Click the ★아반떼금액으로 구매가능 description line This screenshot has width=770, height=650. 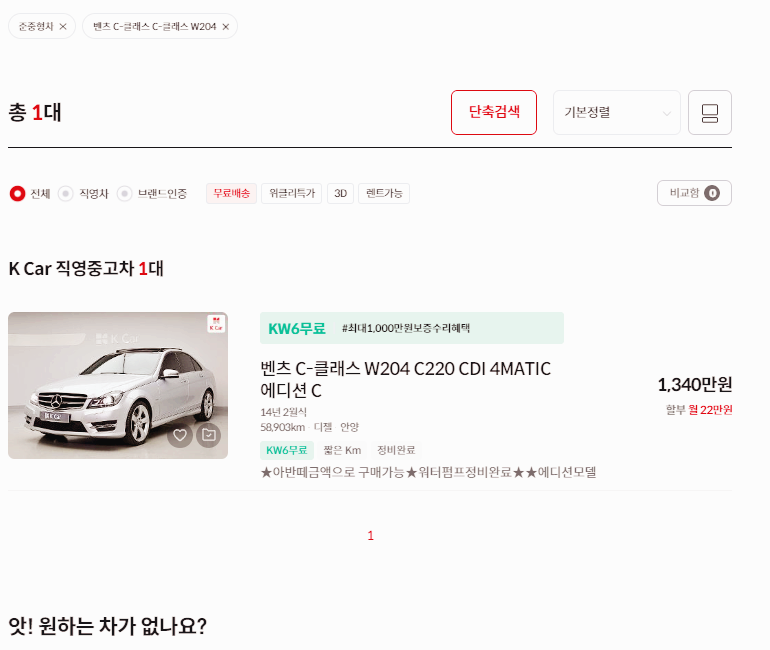(x=428, y=472)
